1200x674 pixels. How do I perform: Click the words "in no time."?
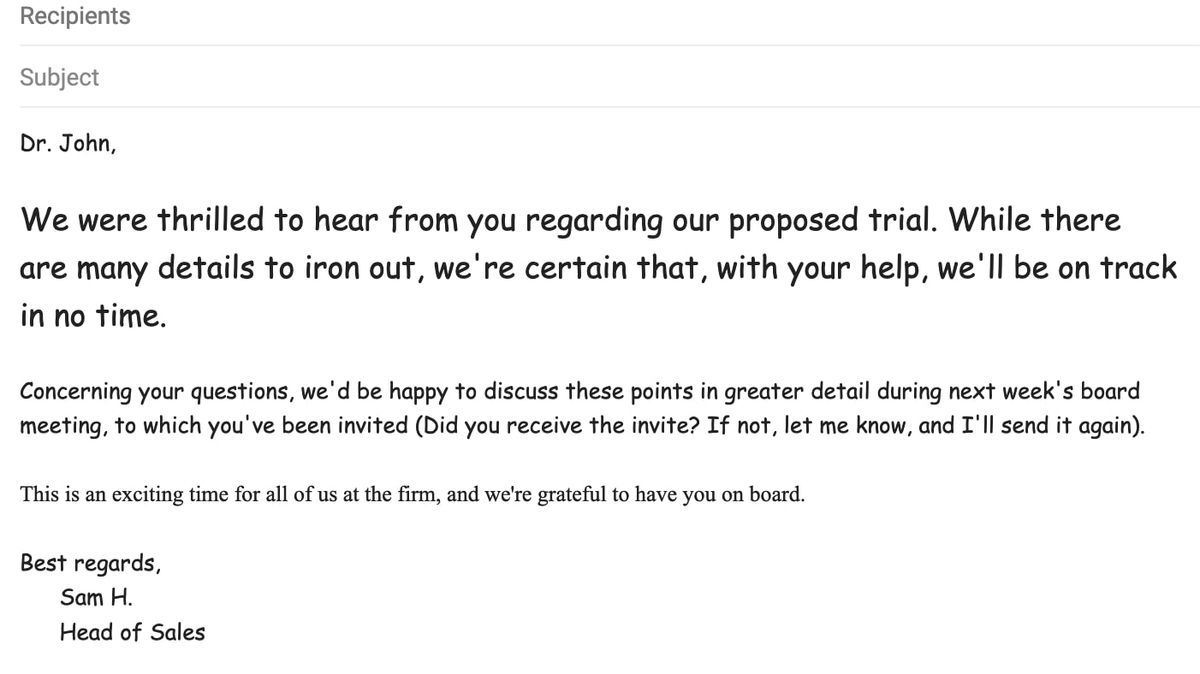tap(92, 316)
